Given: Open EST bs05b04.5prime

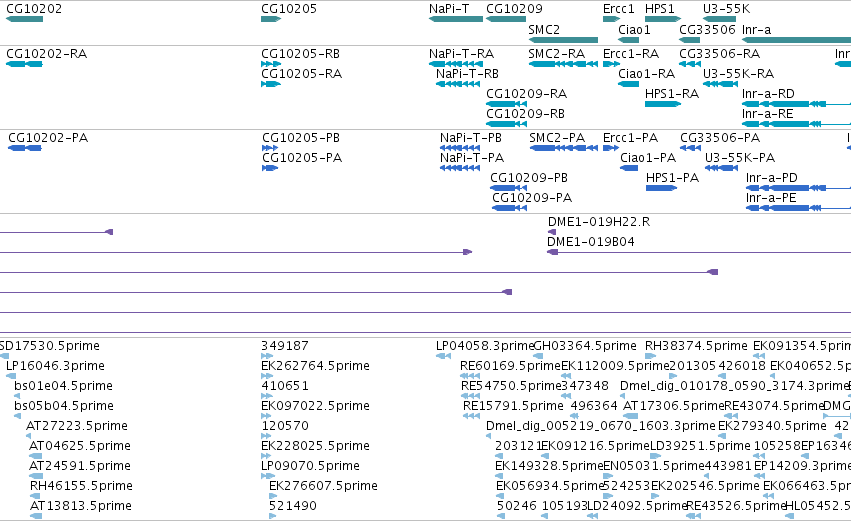Looking at the screenshot, I should (x=63, y=406).
